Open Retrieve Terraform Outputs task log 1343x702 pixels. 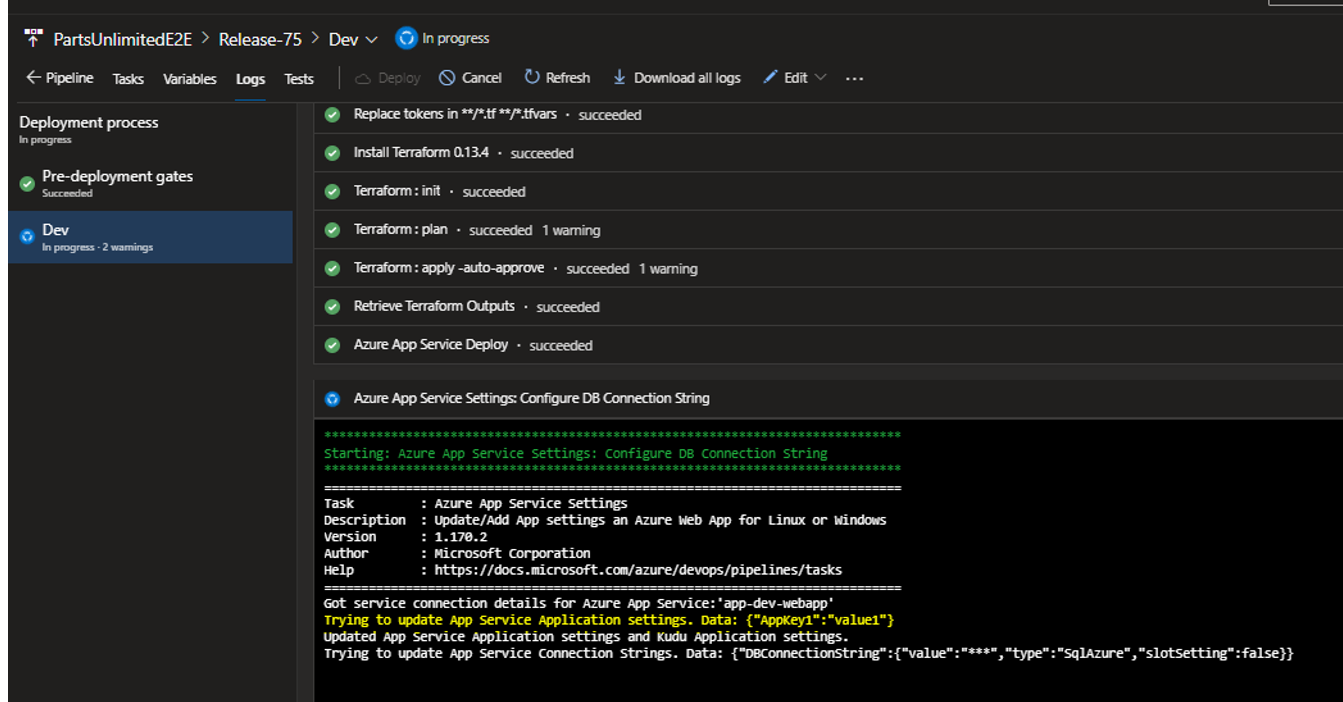pos(828,307)
